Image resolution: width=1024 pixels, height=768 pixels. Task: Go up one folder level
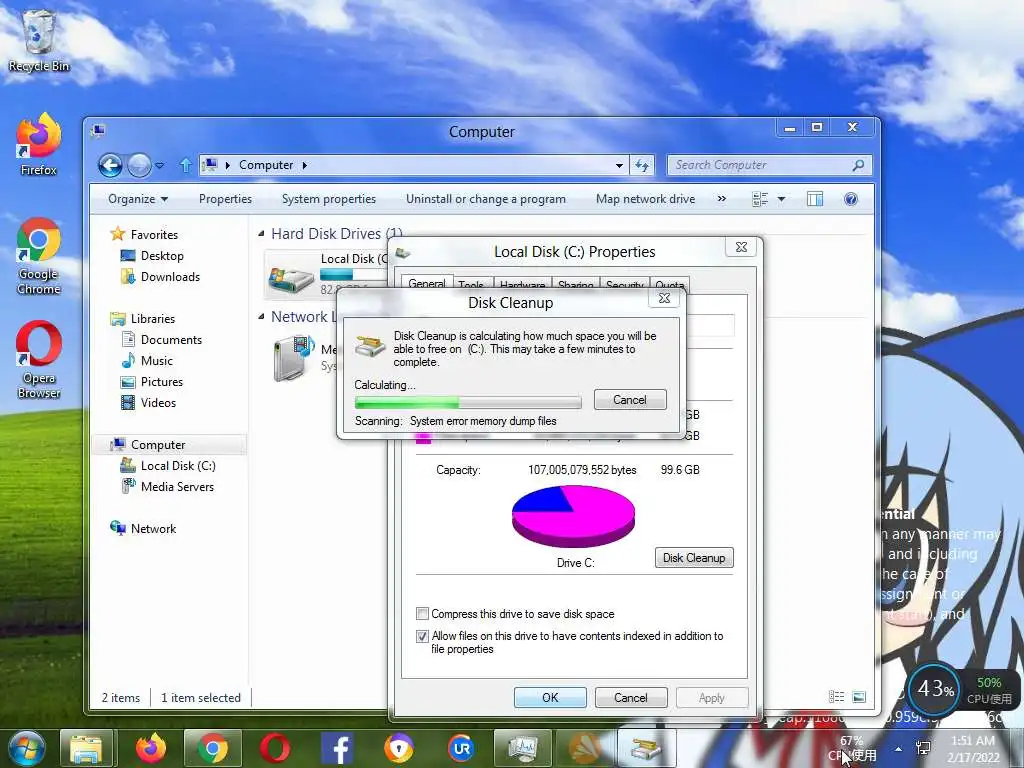(186, 165)
